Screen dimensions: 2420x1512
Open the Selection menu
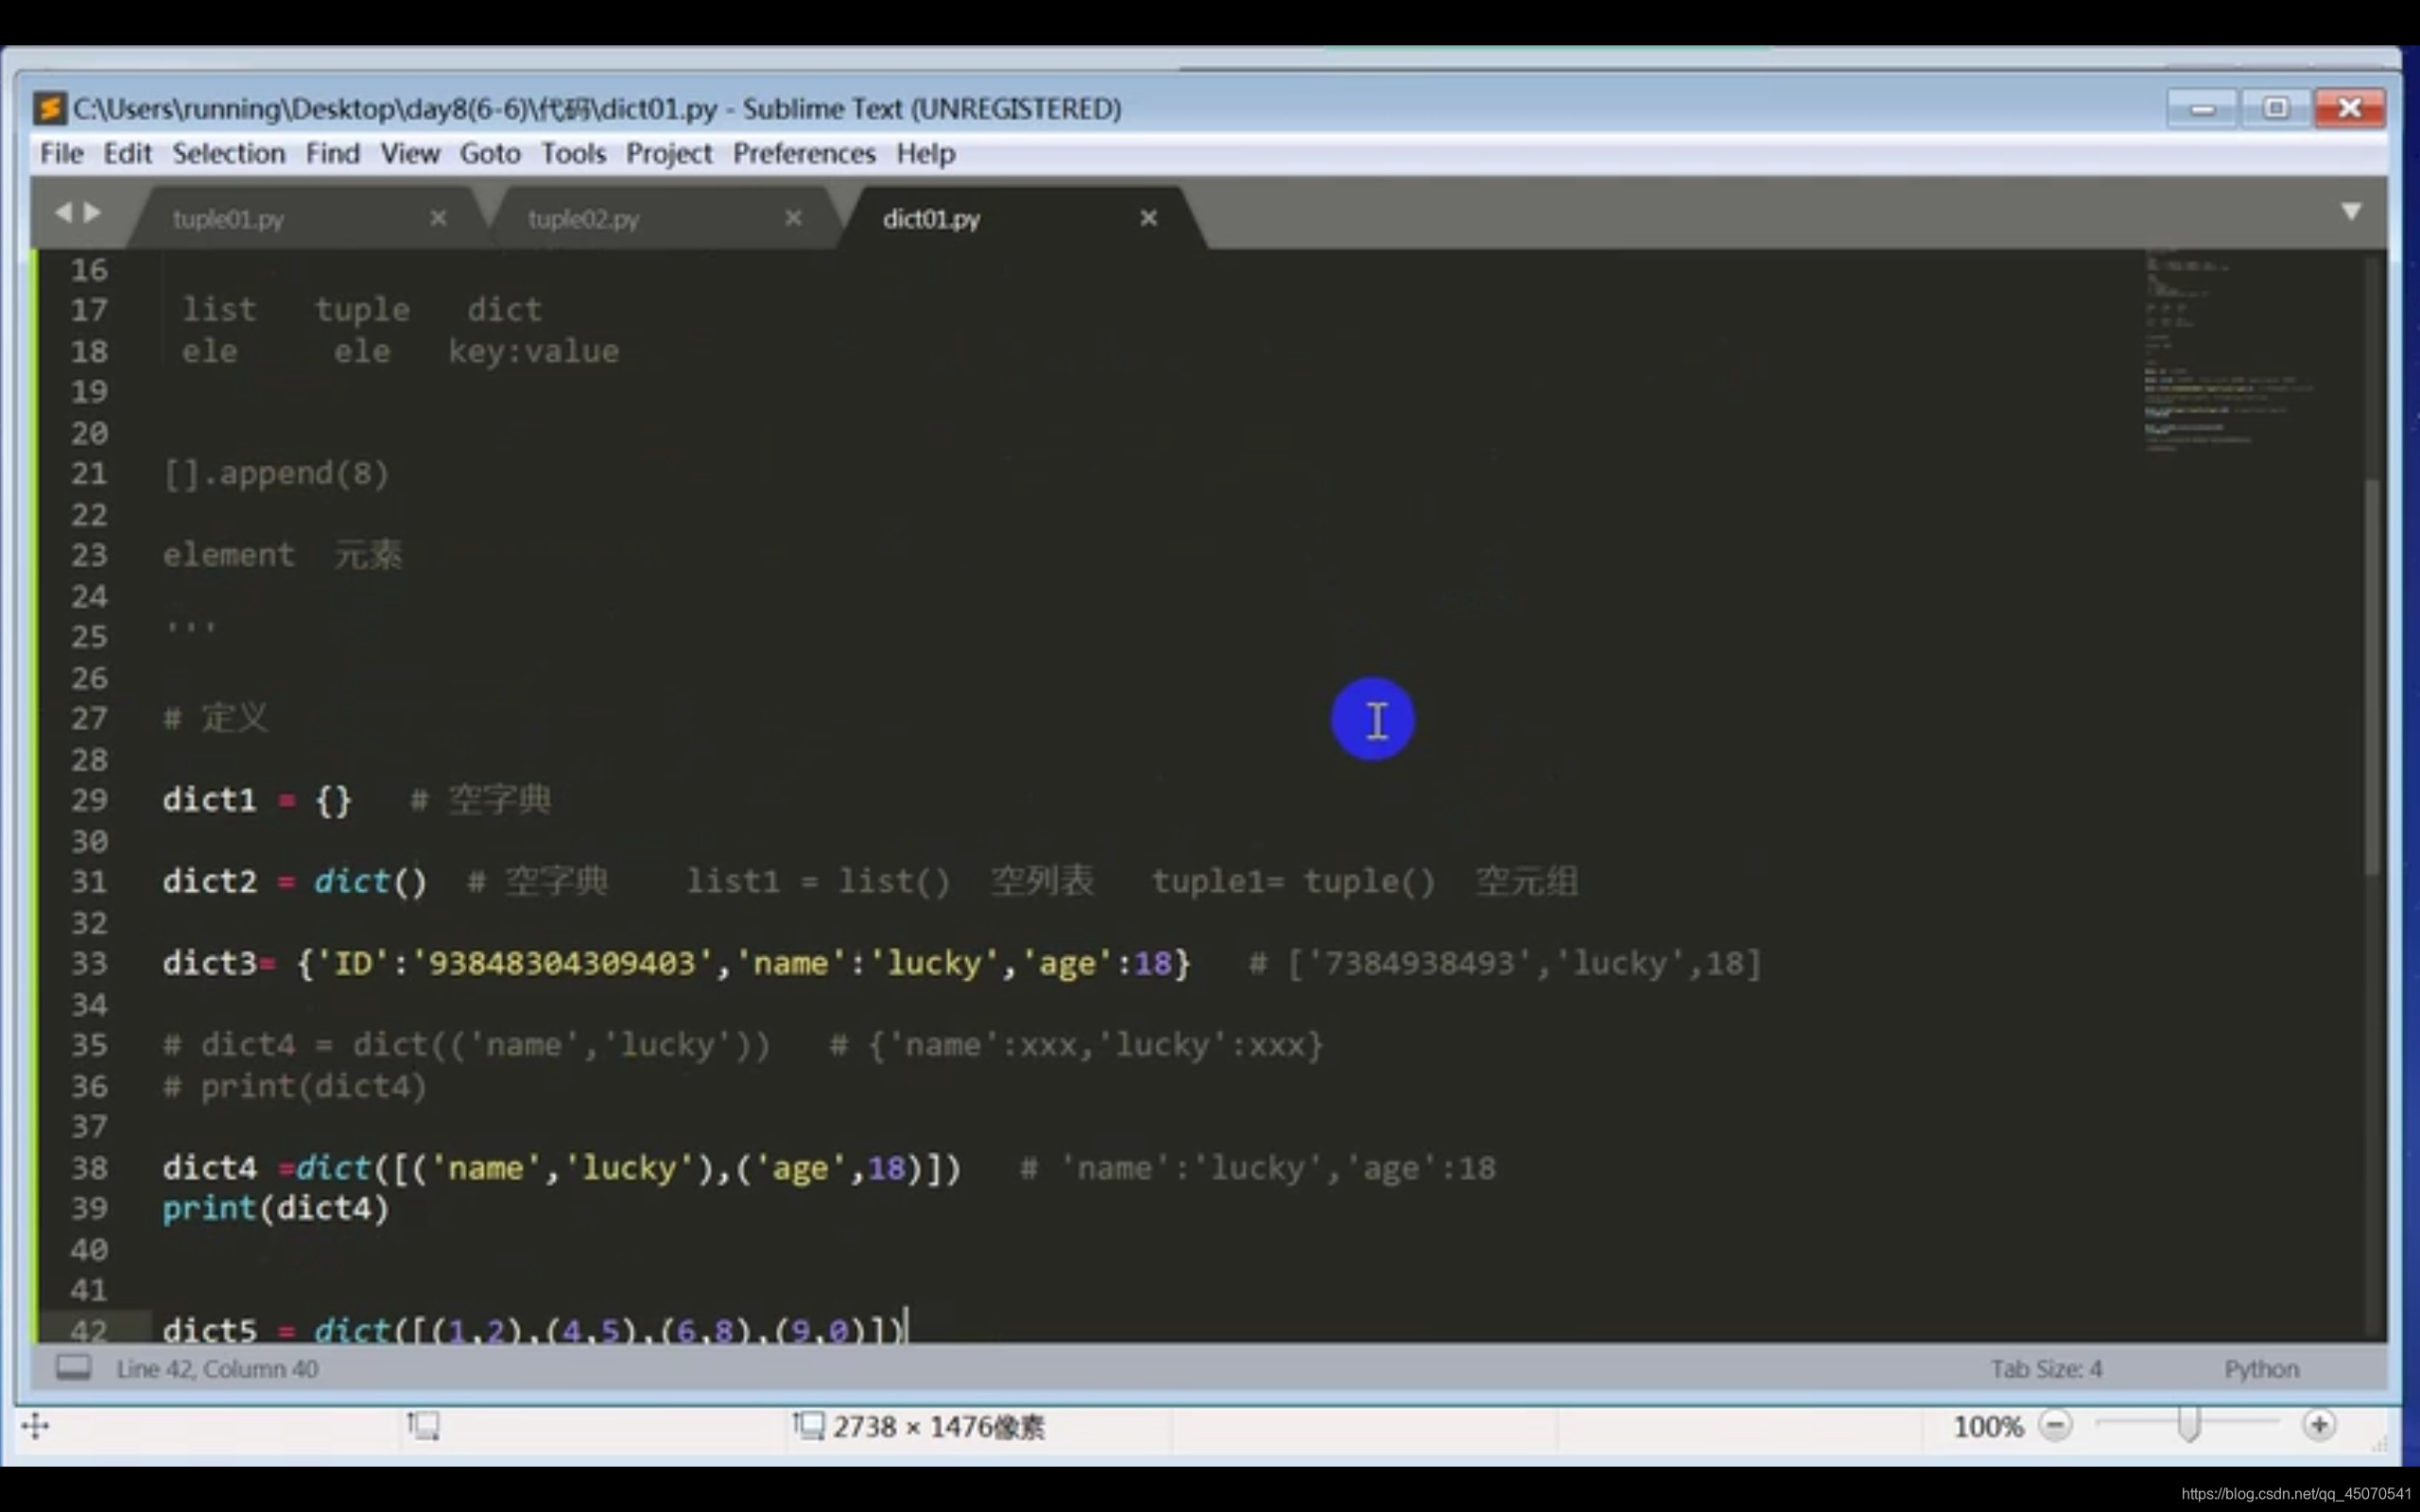(x=228, y=154)
